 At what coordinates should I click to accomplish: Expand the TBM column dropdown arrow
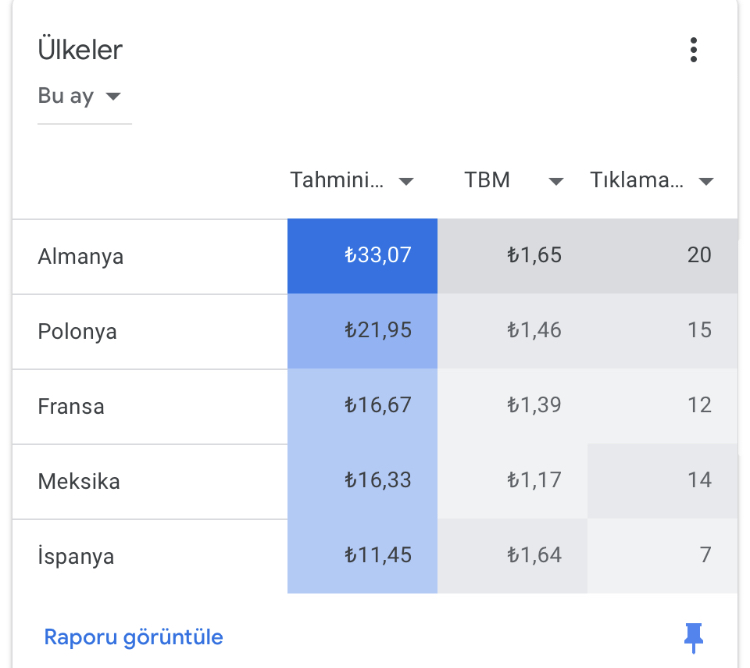[556, 181]
